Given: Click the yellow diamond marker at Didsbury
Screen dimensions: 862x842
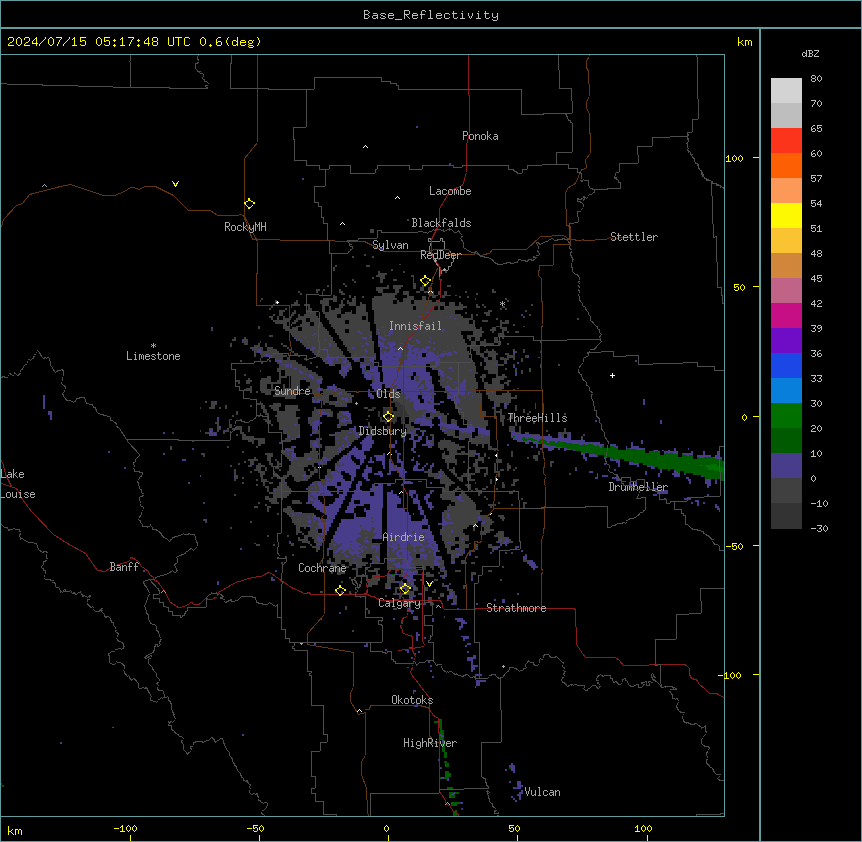Looking at the screenshot, I should click(x=389, y=416).
